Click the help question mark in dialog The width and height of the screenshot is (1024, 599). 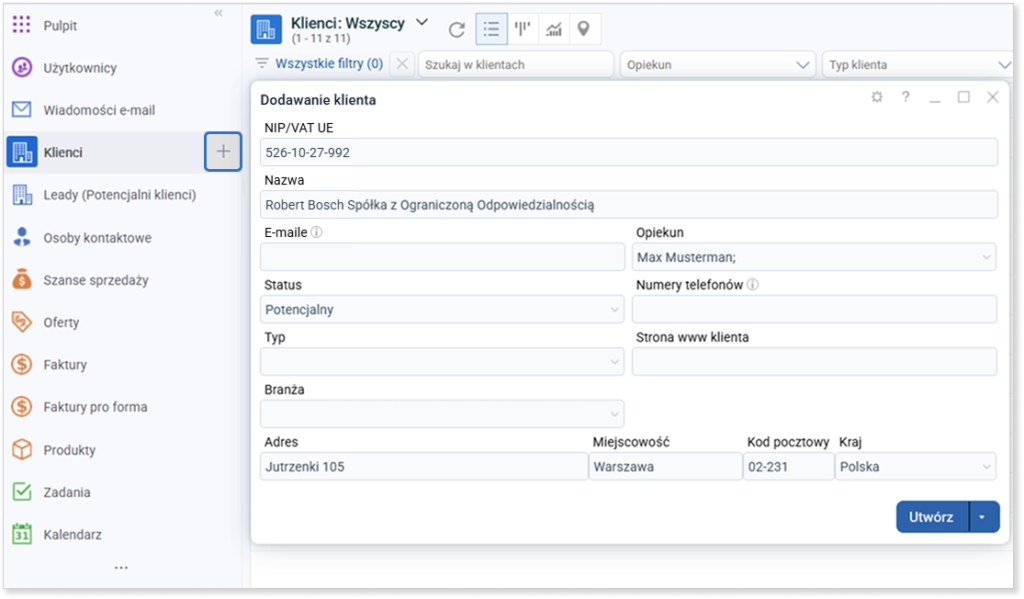[906, 97]
